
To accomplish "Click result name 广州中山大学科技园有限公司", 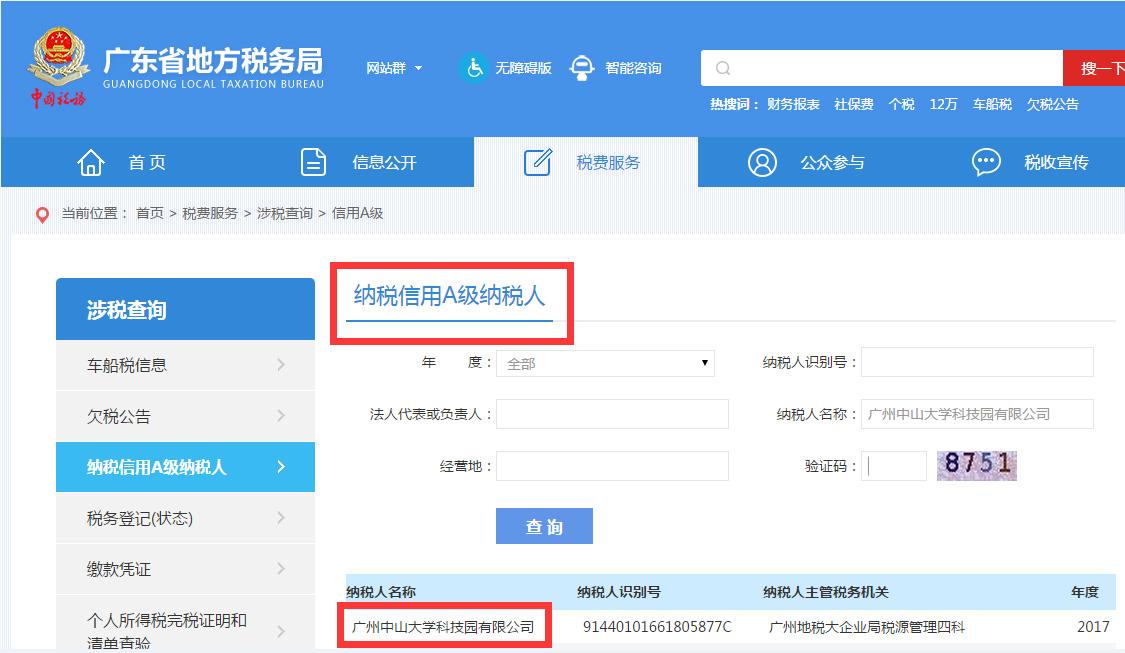I will [443, 627].
